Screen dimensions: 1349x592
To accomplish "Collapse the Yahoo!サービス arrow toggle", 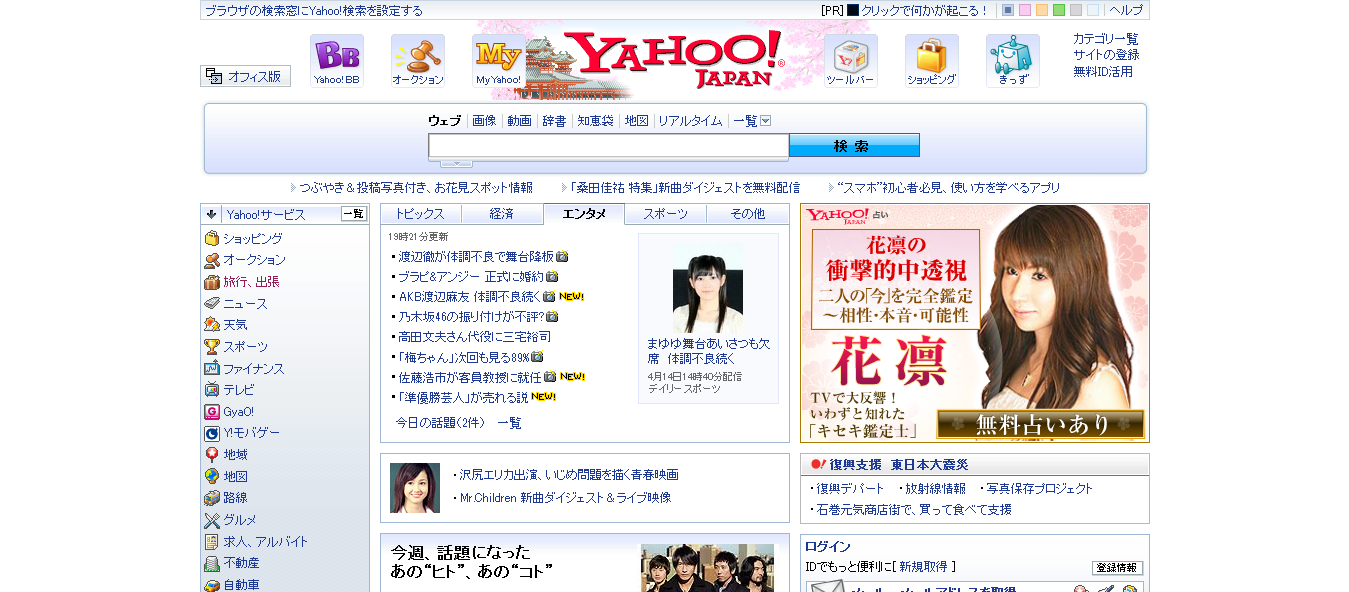I will point(212,214).
